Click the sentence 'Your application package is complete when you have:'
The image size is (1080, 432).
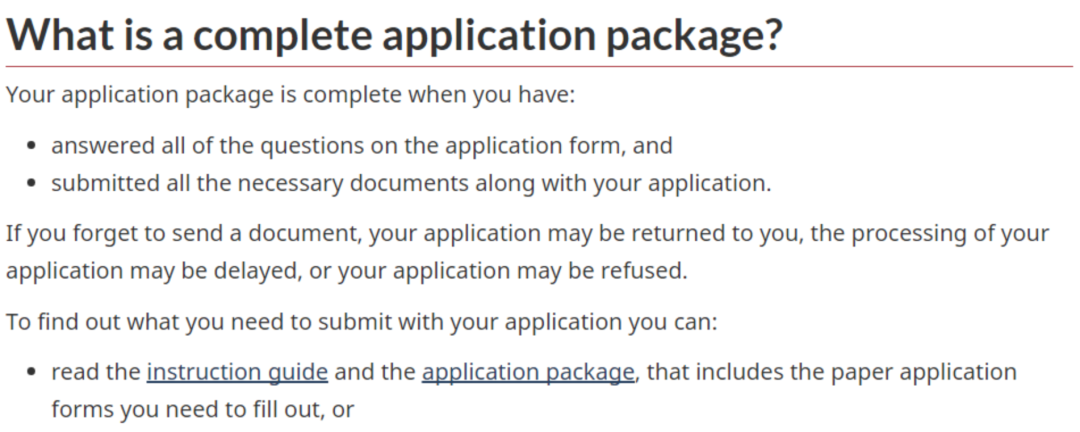290,97
